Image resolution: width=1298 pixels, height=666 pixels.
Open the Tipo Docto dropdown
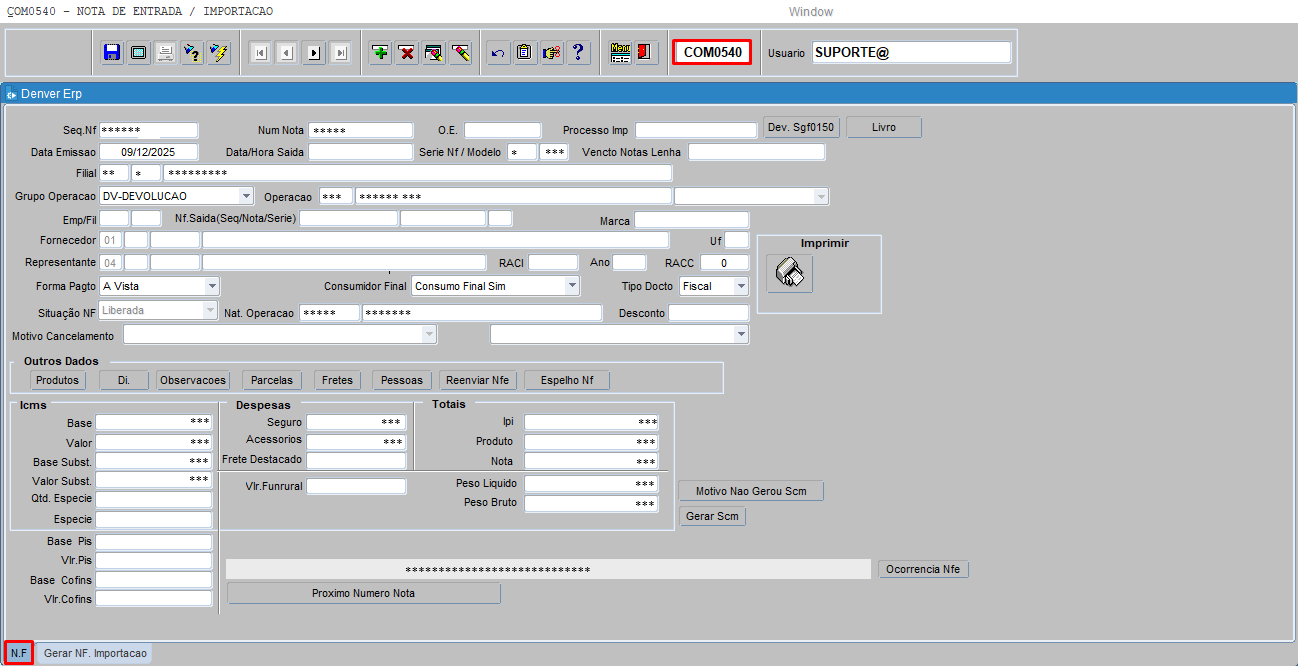point(740,286)
